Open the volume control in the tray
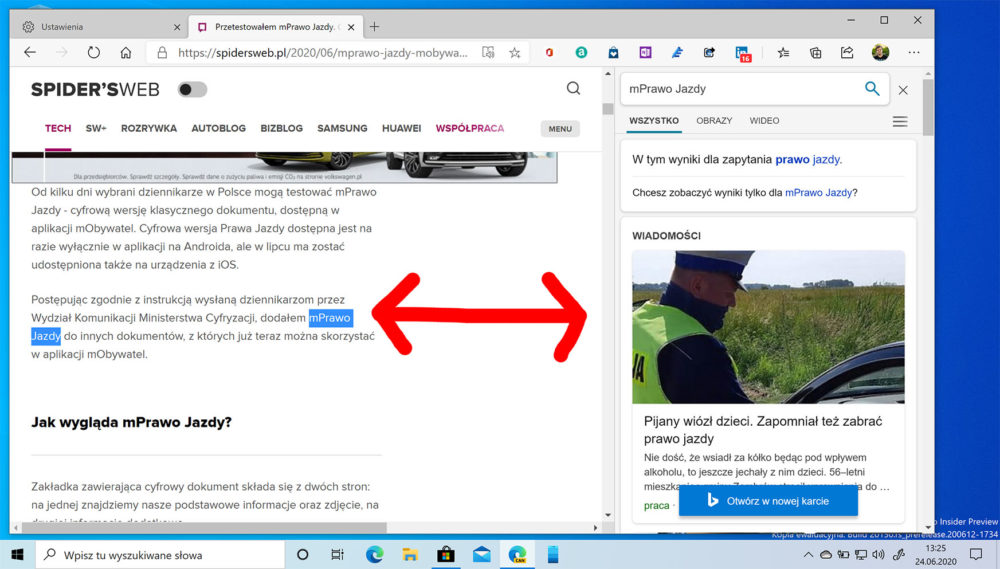Screen dimensions: 1000x569 pos(879,555)
